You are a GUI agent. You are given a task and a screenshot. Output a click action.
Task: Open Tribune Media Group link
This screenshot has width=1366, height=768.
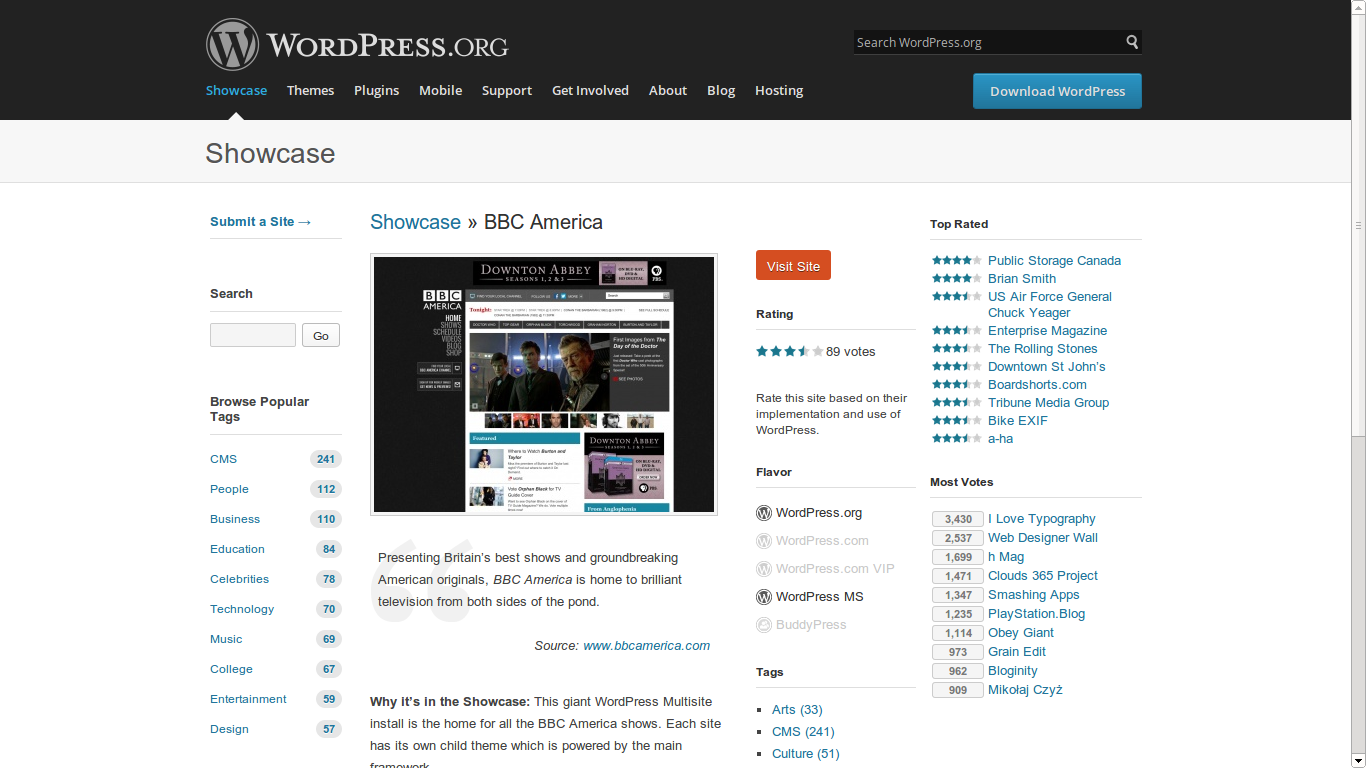1048,402
